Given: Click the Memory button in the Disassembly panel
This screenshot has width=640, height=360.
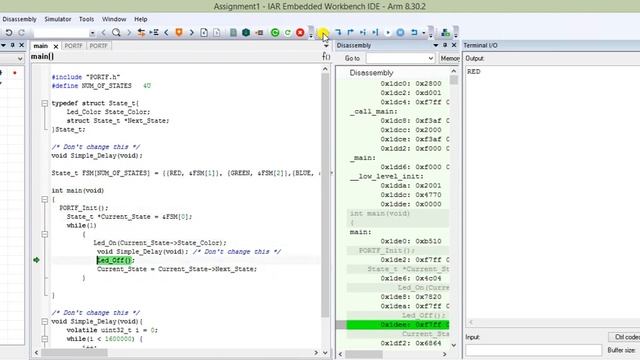Looking at the screenshot, I should click(449, 58).
